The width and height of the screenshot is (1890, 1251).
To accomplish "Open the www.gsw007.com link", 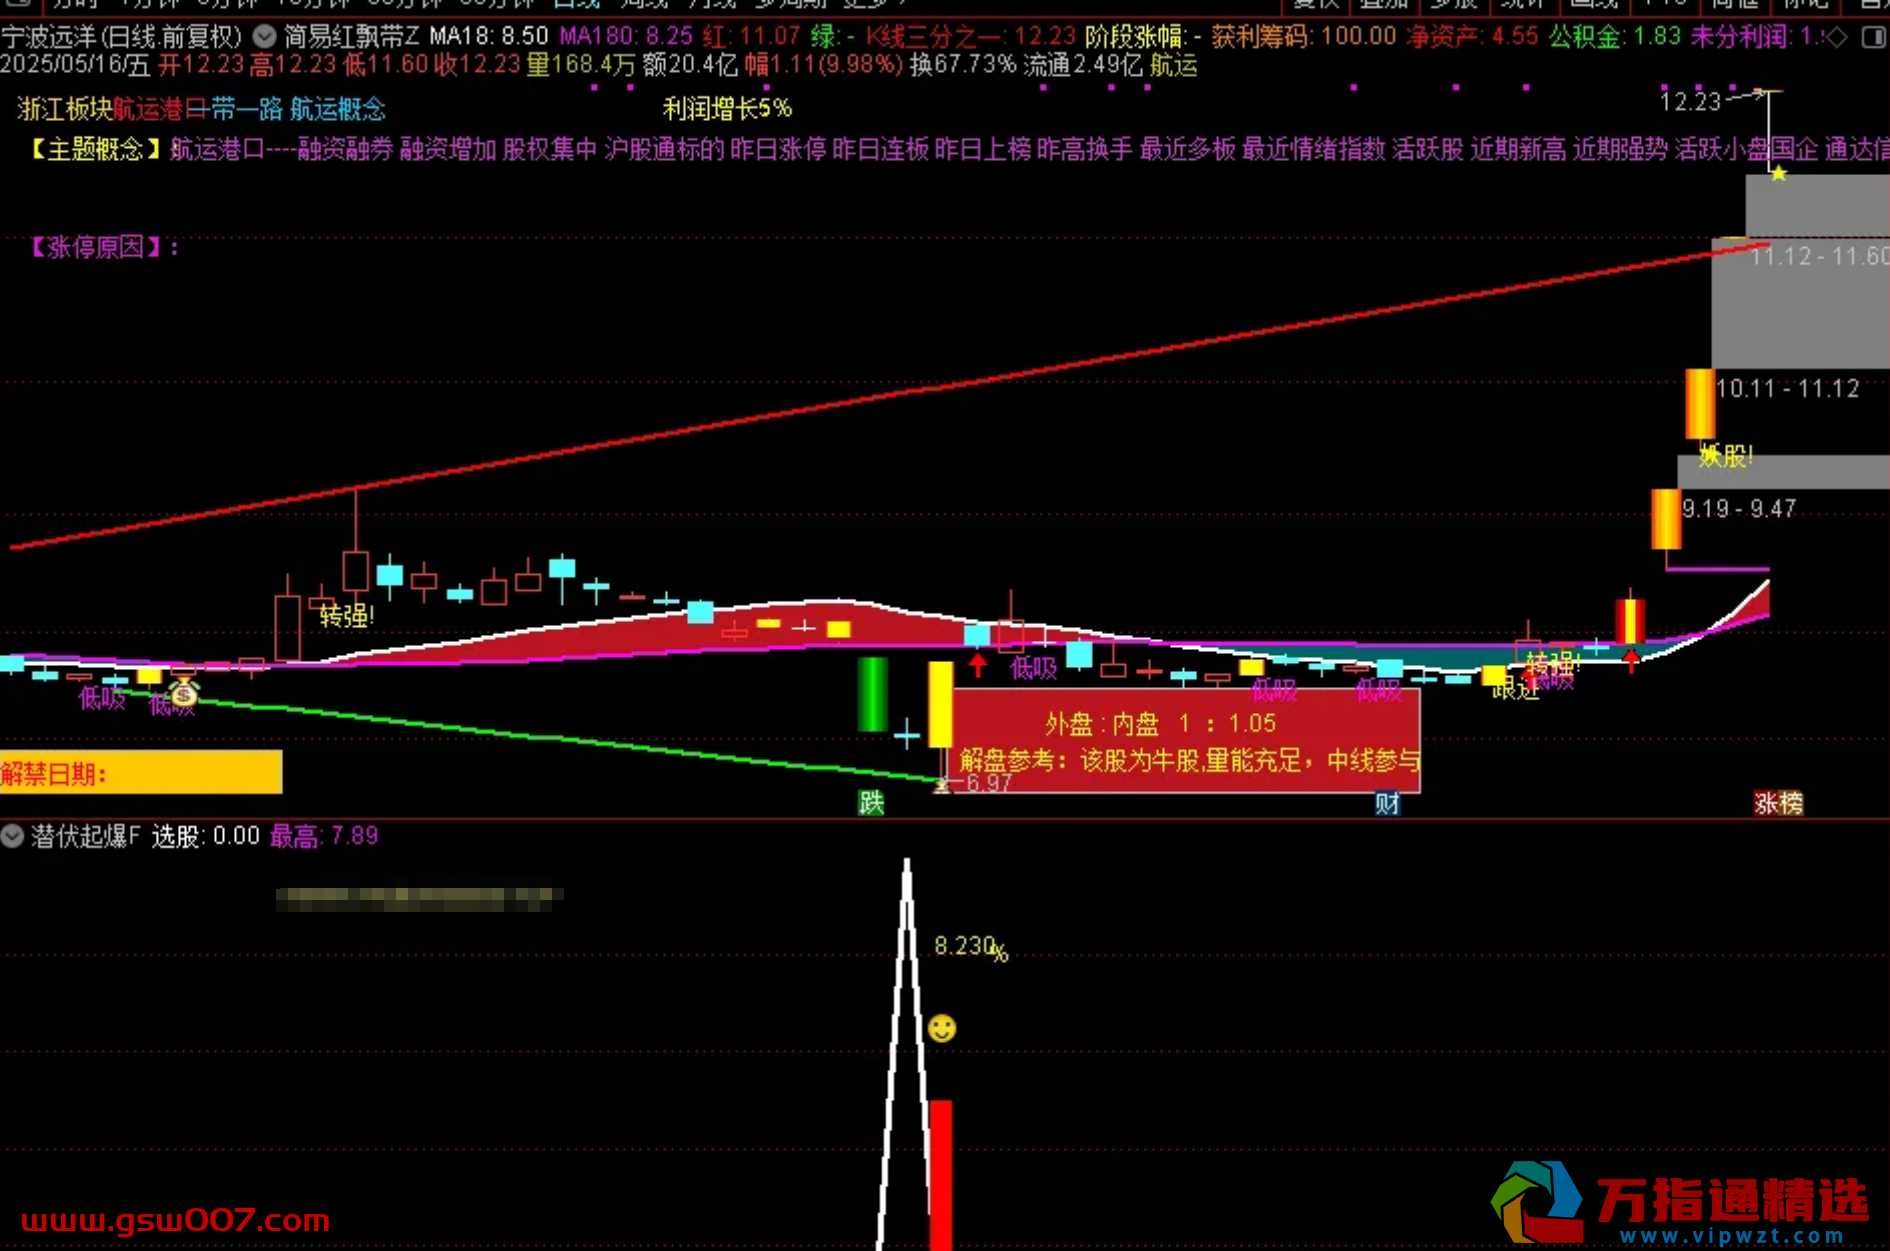I will click(x=176, y=1221).
